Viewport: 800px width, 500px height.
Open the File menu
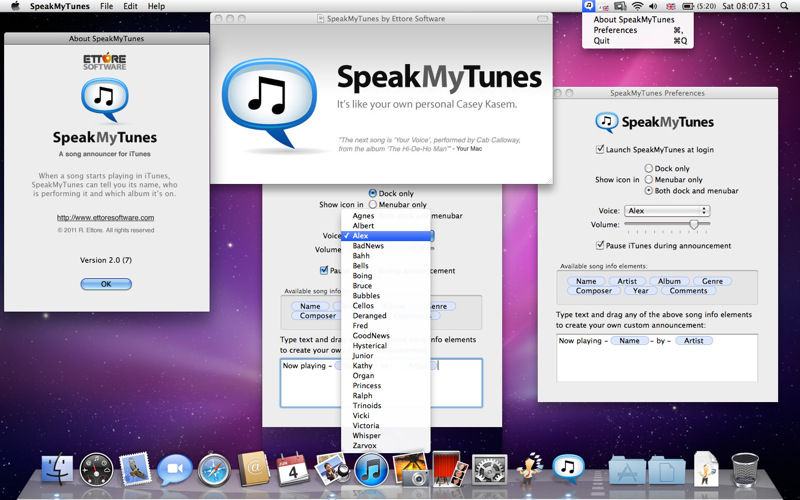107,6
